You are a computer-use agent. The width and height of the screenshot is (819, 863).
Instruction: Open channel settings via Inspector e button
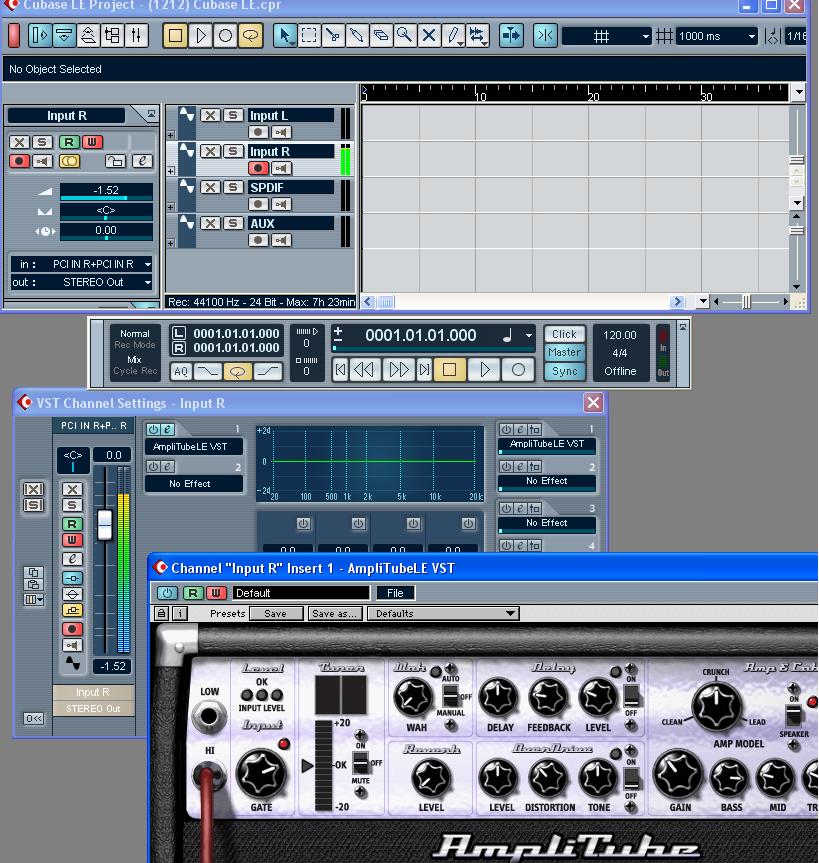(142, 161)
